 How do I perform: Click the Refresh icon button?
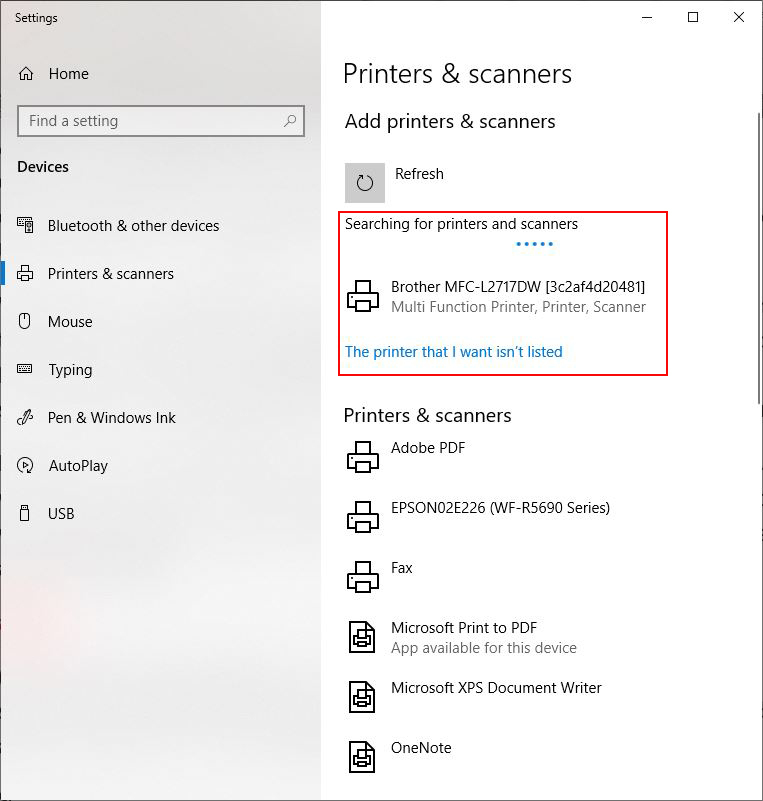tap(365, 183)
